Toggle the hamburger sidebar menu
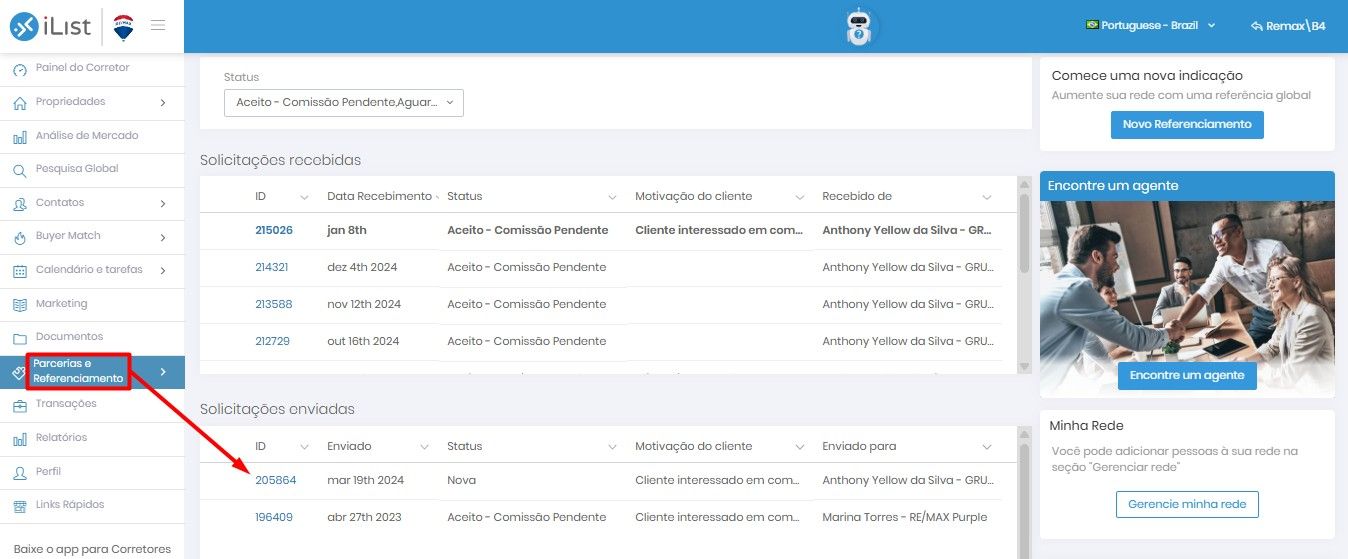 (158, 25)
